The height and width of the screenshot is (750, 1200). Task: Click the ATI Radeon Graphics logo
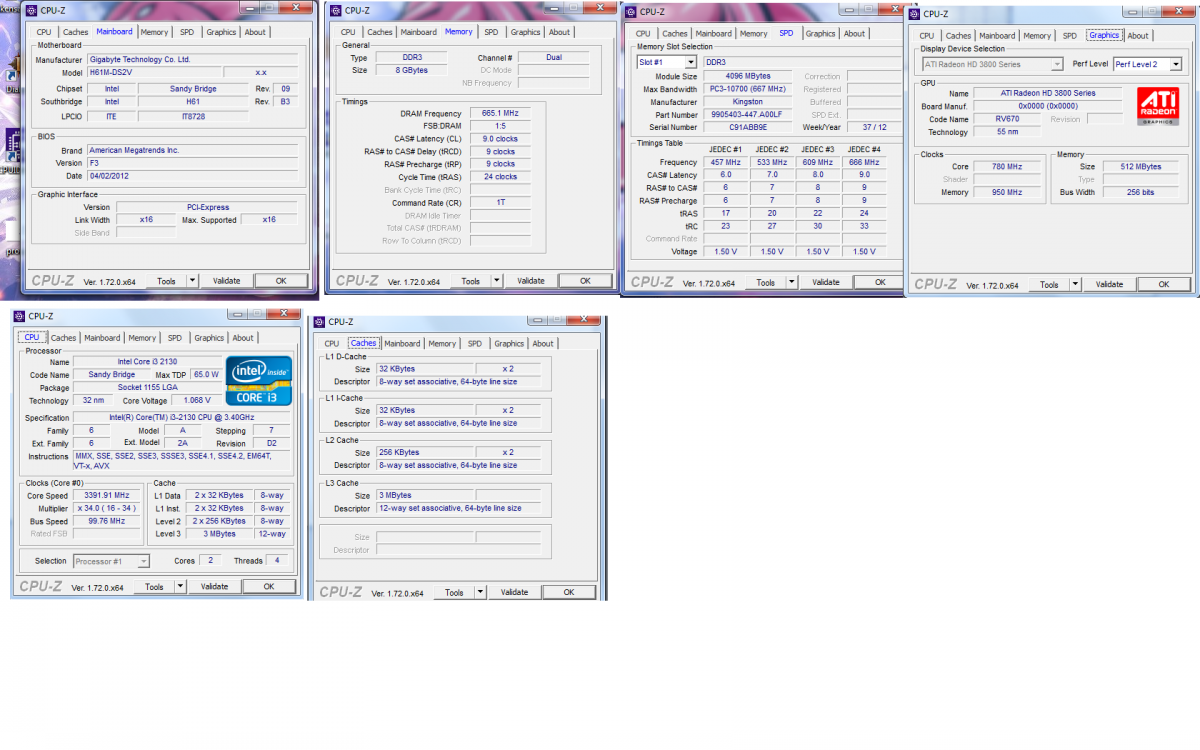(1158, 108)
